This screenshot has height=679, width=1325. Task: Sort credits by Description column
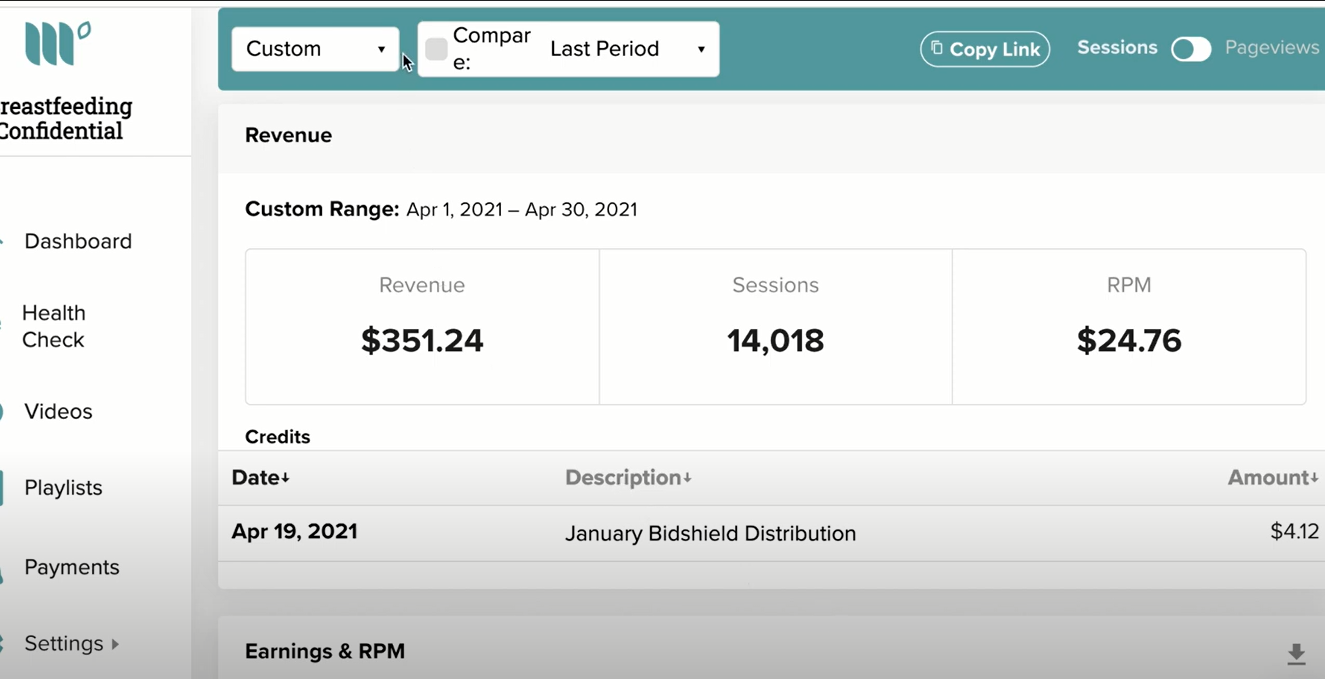[628, 478]
